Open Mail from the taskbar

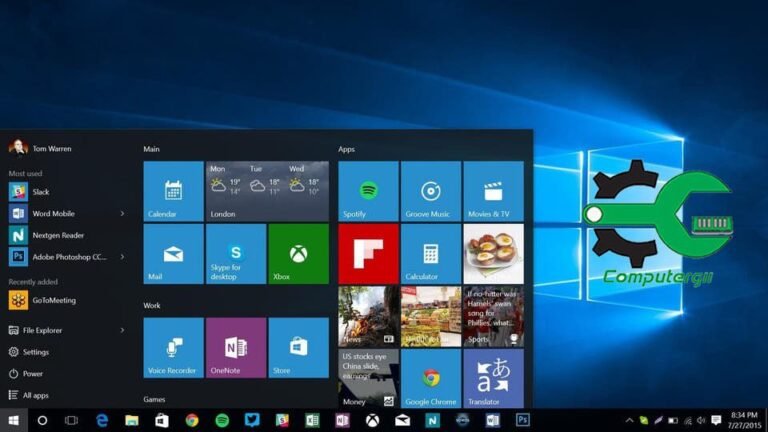pos(403,420)
